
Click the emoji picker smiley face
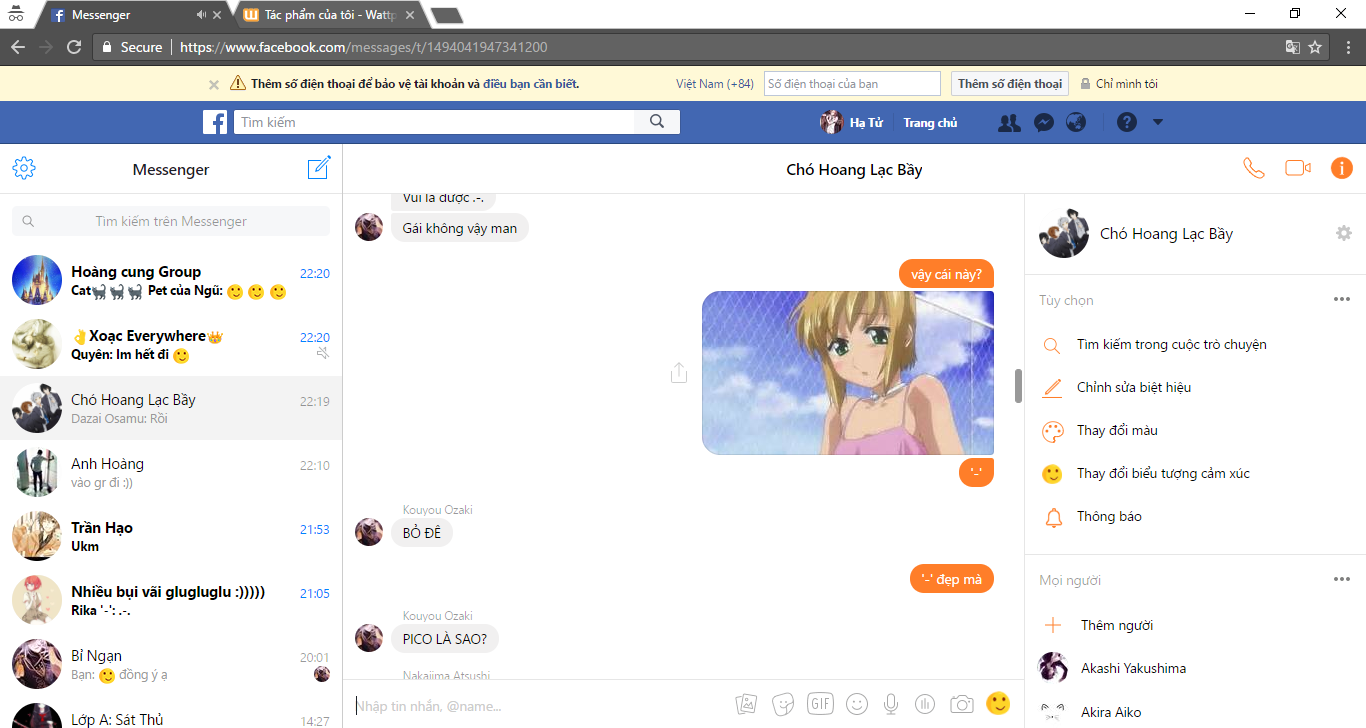tap(857, 704)
